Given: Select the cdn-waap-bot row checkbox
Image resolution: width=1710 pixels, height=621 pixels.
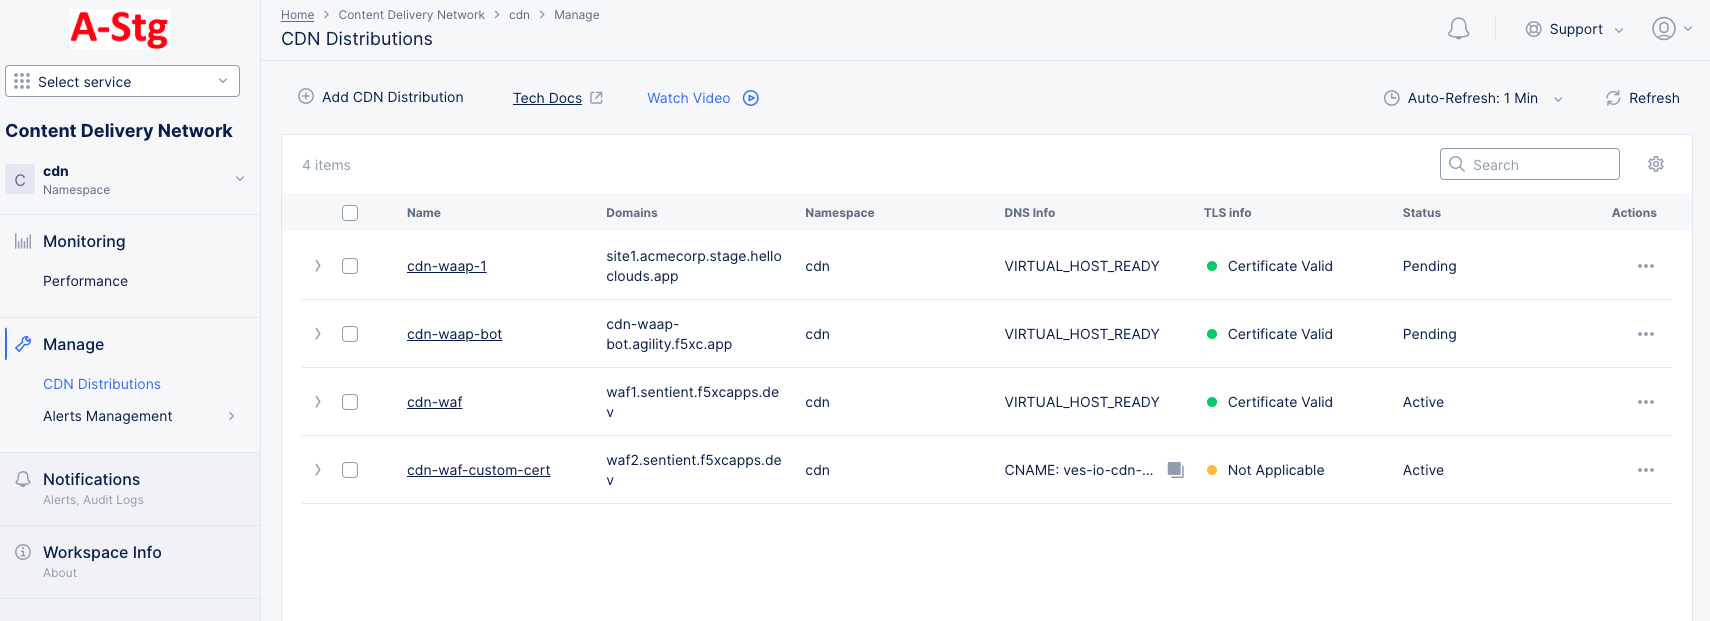Looking at the screenshot, I should (x=350, y=334).
